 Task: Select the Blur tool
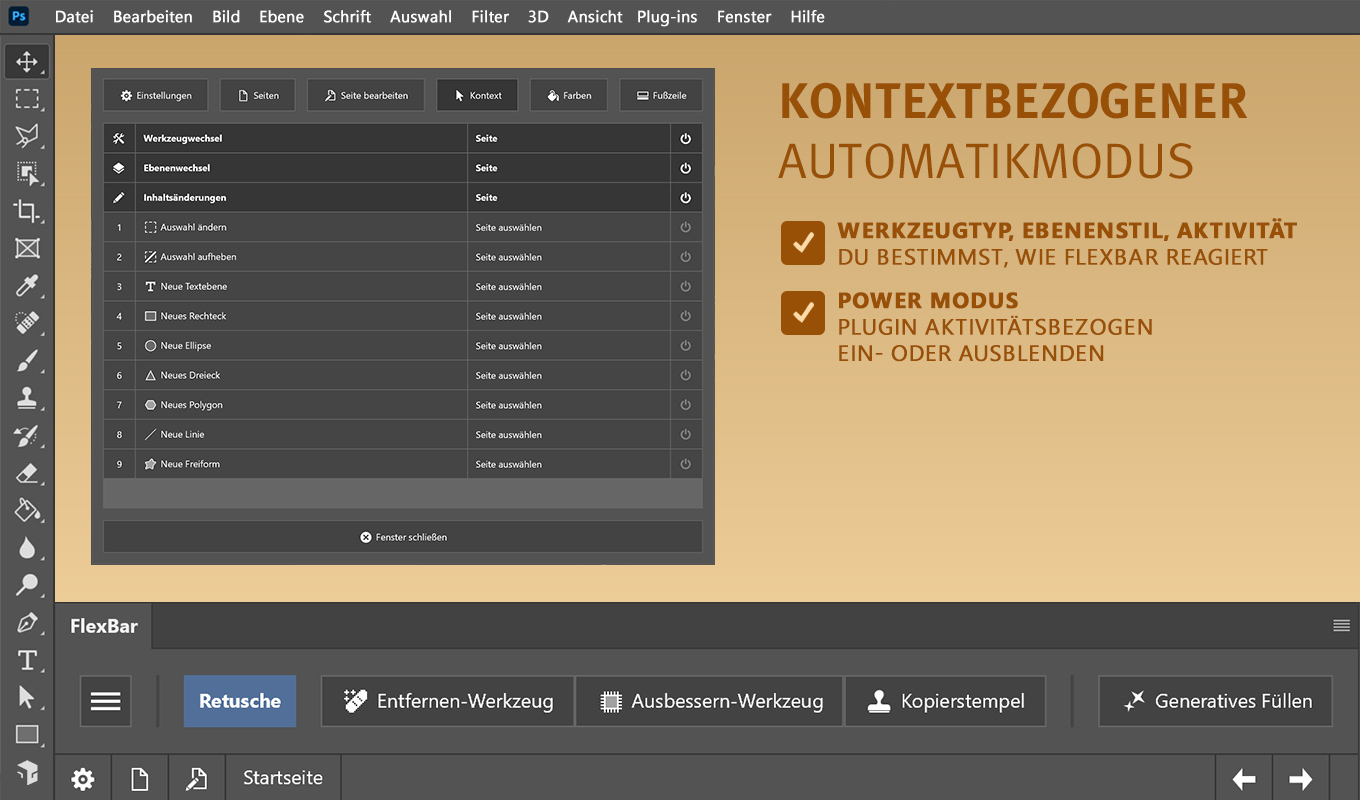[x=27, y=548]
